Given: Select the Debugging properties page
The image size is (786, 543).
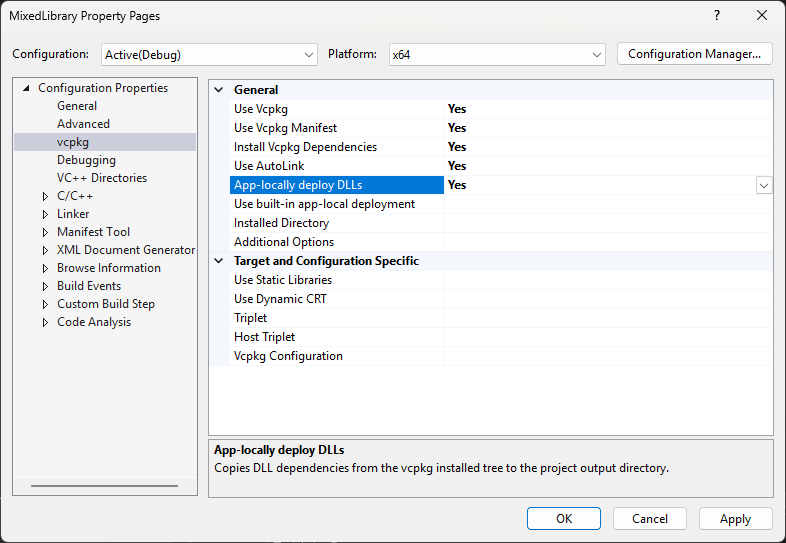Looking at the screenshot, I should 86,160.
